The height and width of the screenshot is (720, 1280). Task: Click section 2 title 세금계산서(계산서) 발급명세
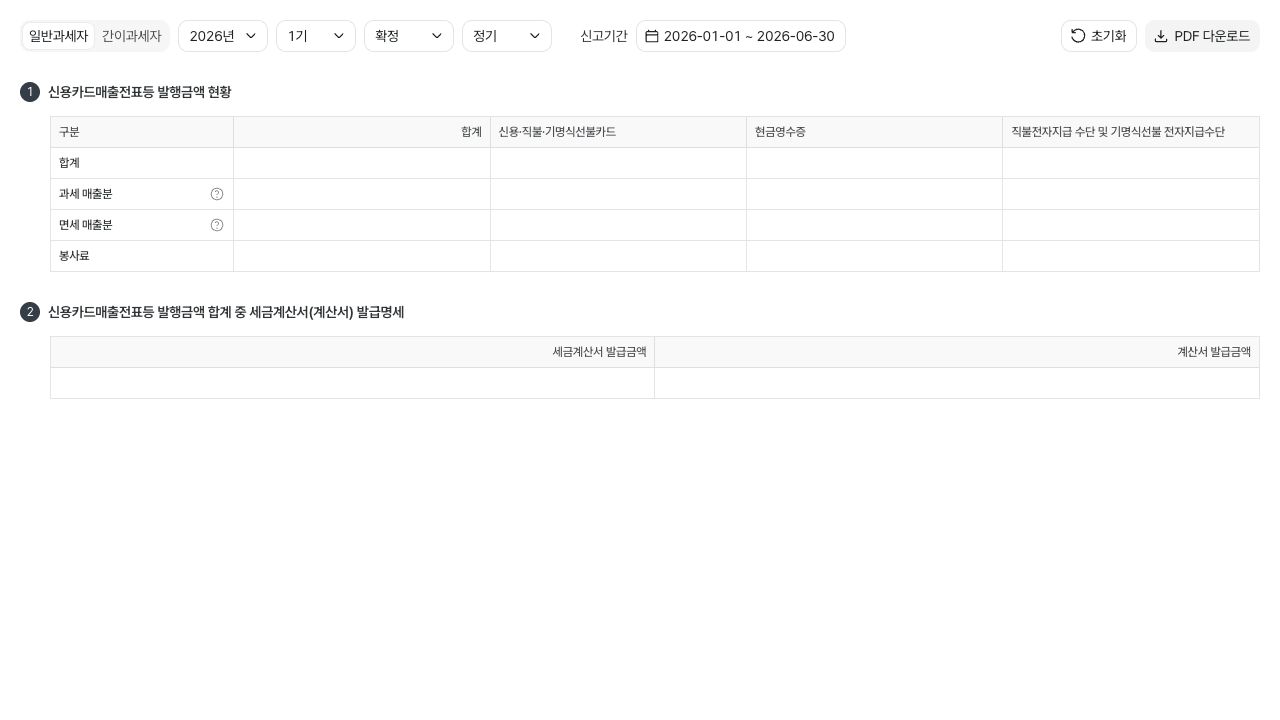point(226,312)
